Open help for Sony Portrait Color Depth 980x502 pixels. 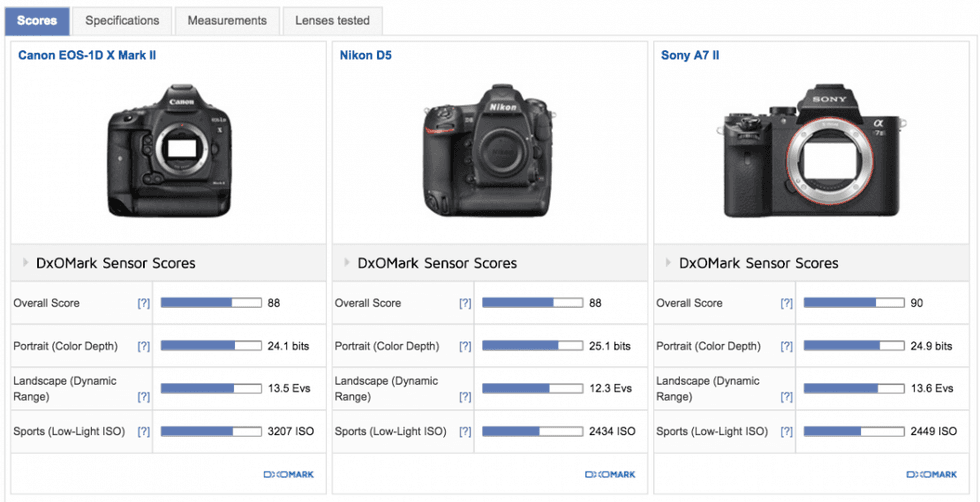[787, 346]
